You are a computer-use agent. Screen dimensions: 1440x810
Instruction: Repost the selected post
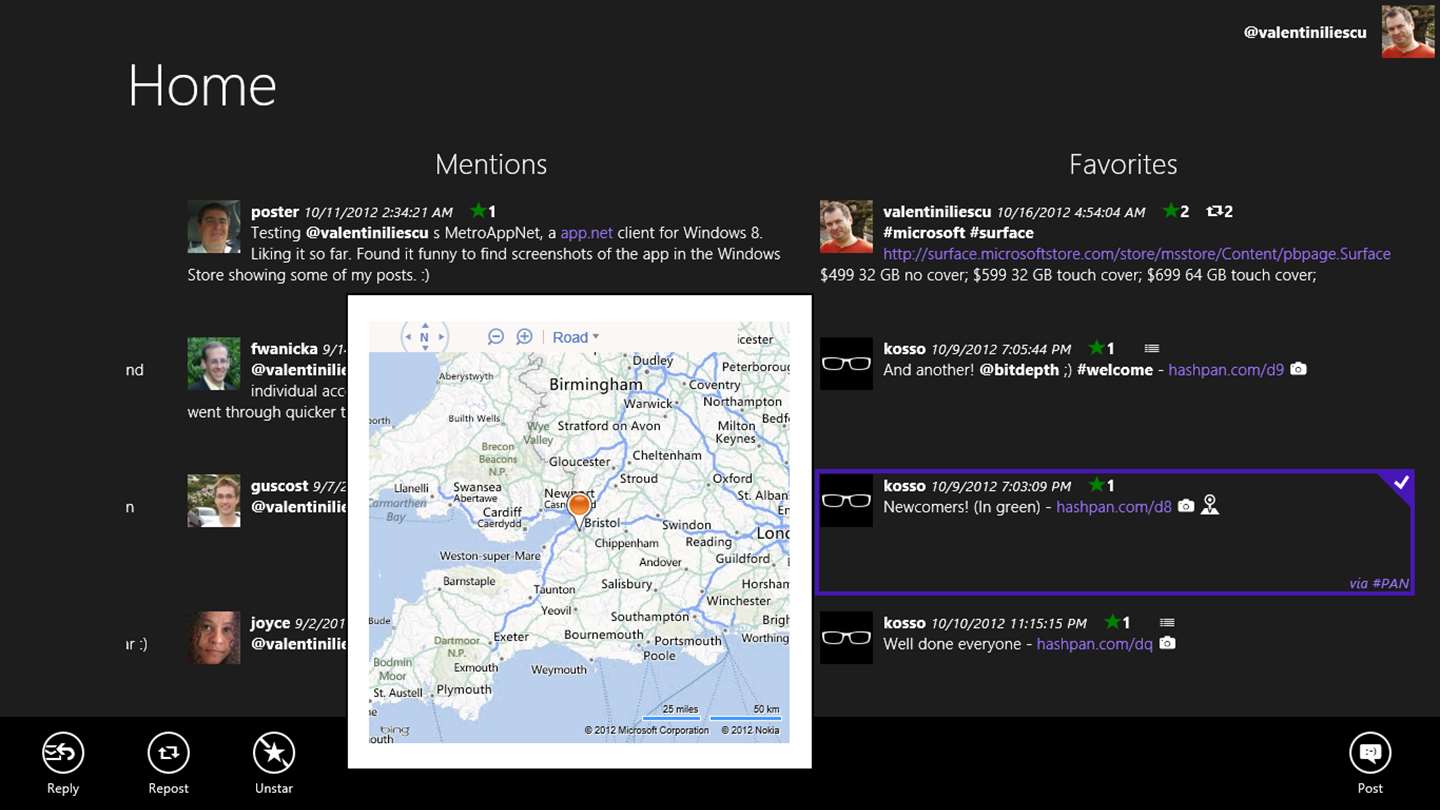pos(168,754)
